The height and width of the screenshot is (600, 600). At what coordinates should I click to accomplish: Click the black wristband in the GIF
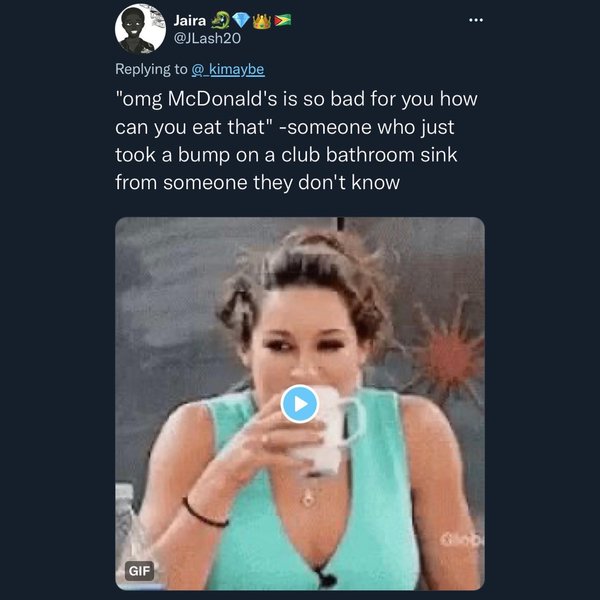[x=204, y=515]
